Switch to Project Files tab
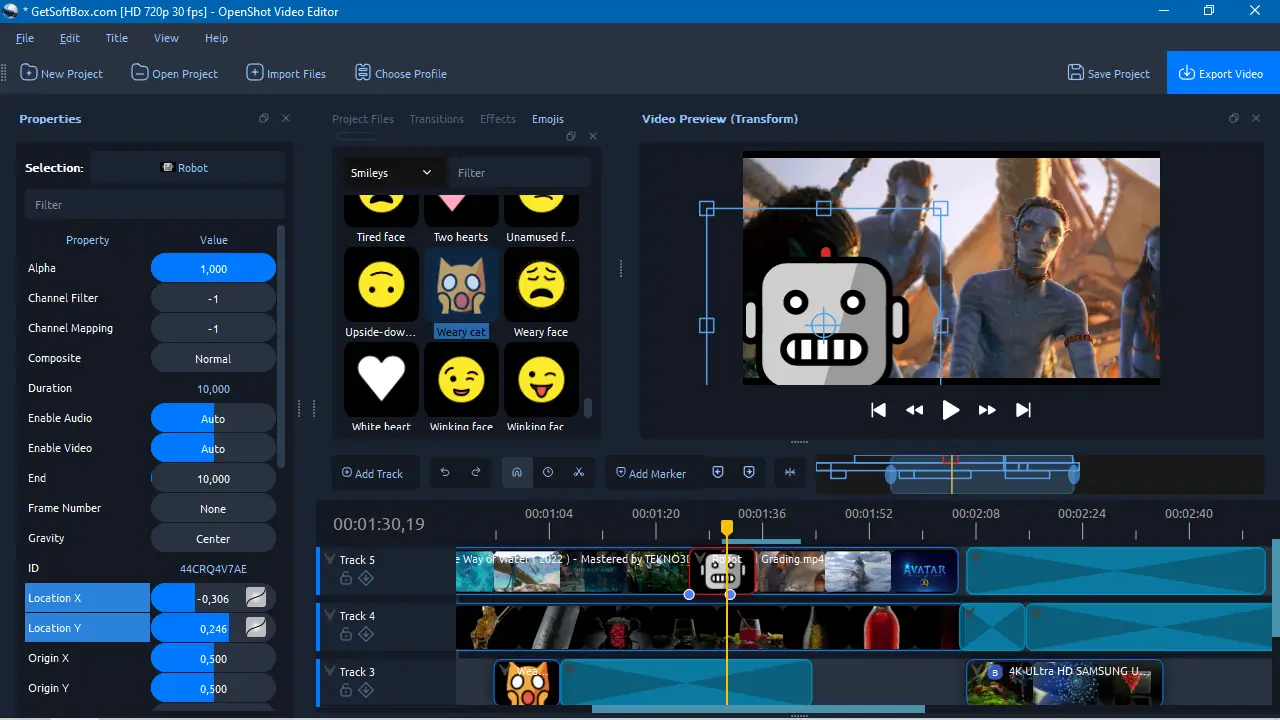This screenshot has height=720, width=1280. 363,119
